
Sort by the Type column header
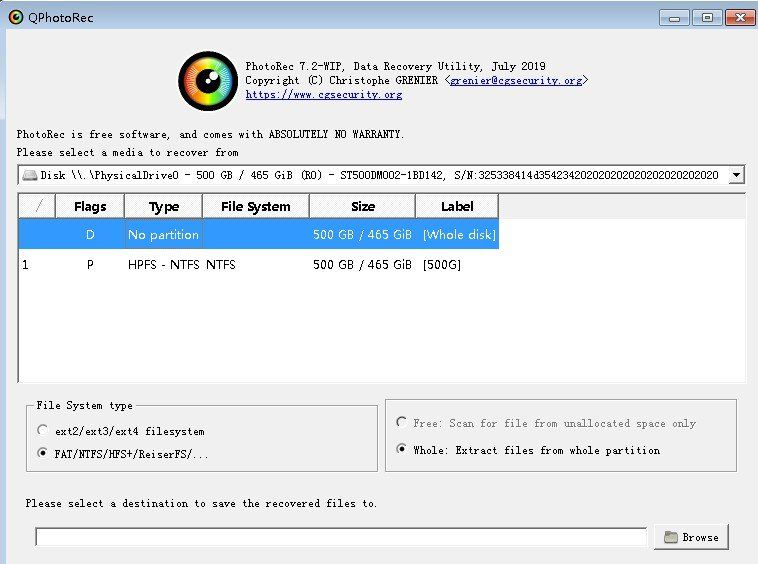[x=164, y=206]
